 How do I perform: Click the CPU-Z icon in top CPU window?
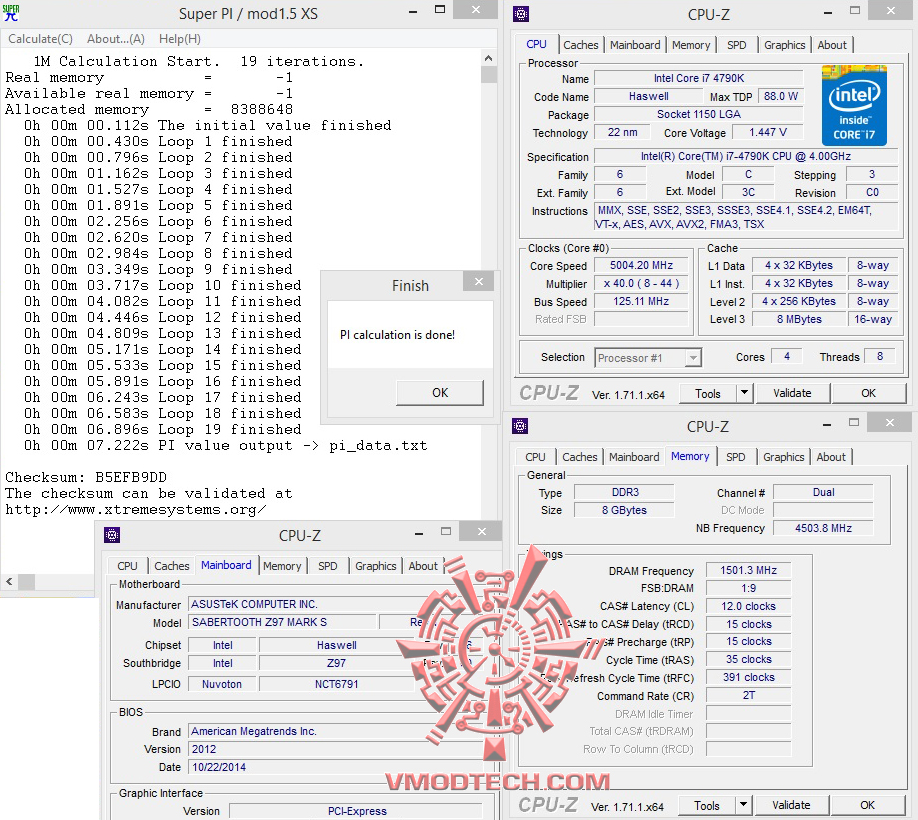[x=520, y=13]
